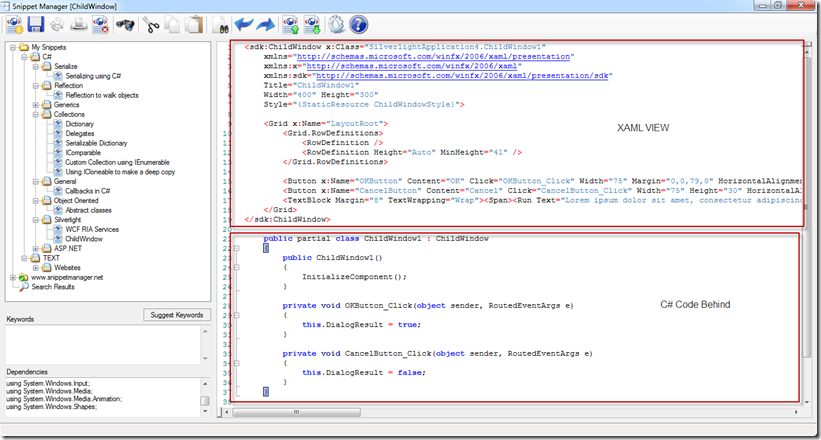Click the code editor horizontal scrollbar thumb
Image resolution: width=821 pixels, height=440 pixels.
296,412
